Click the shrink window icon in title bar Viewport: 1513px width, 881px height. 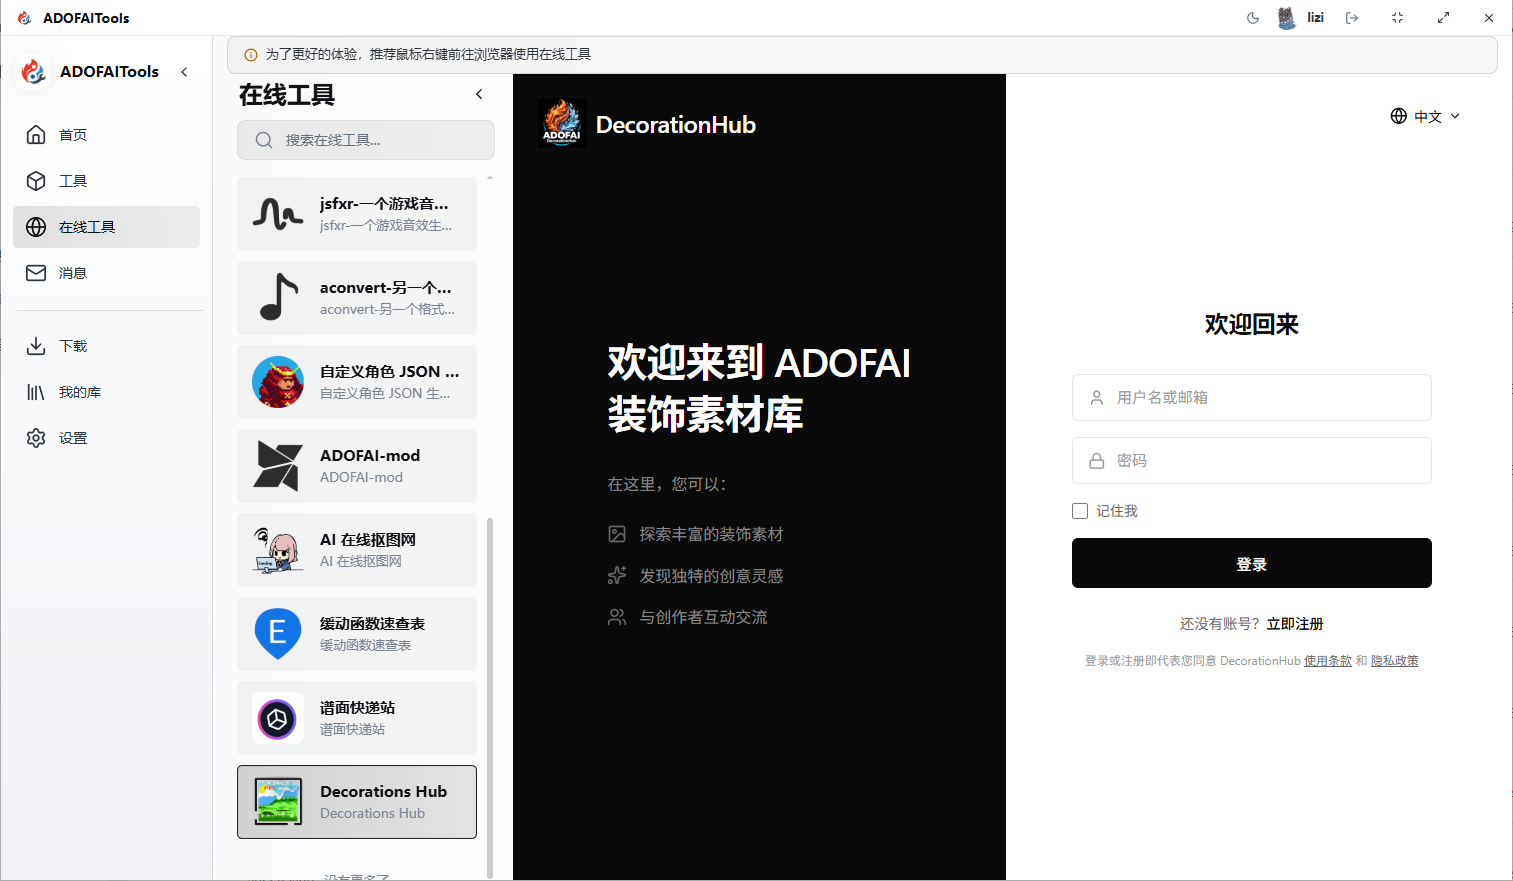(x=1397, y=18)
